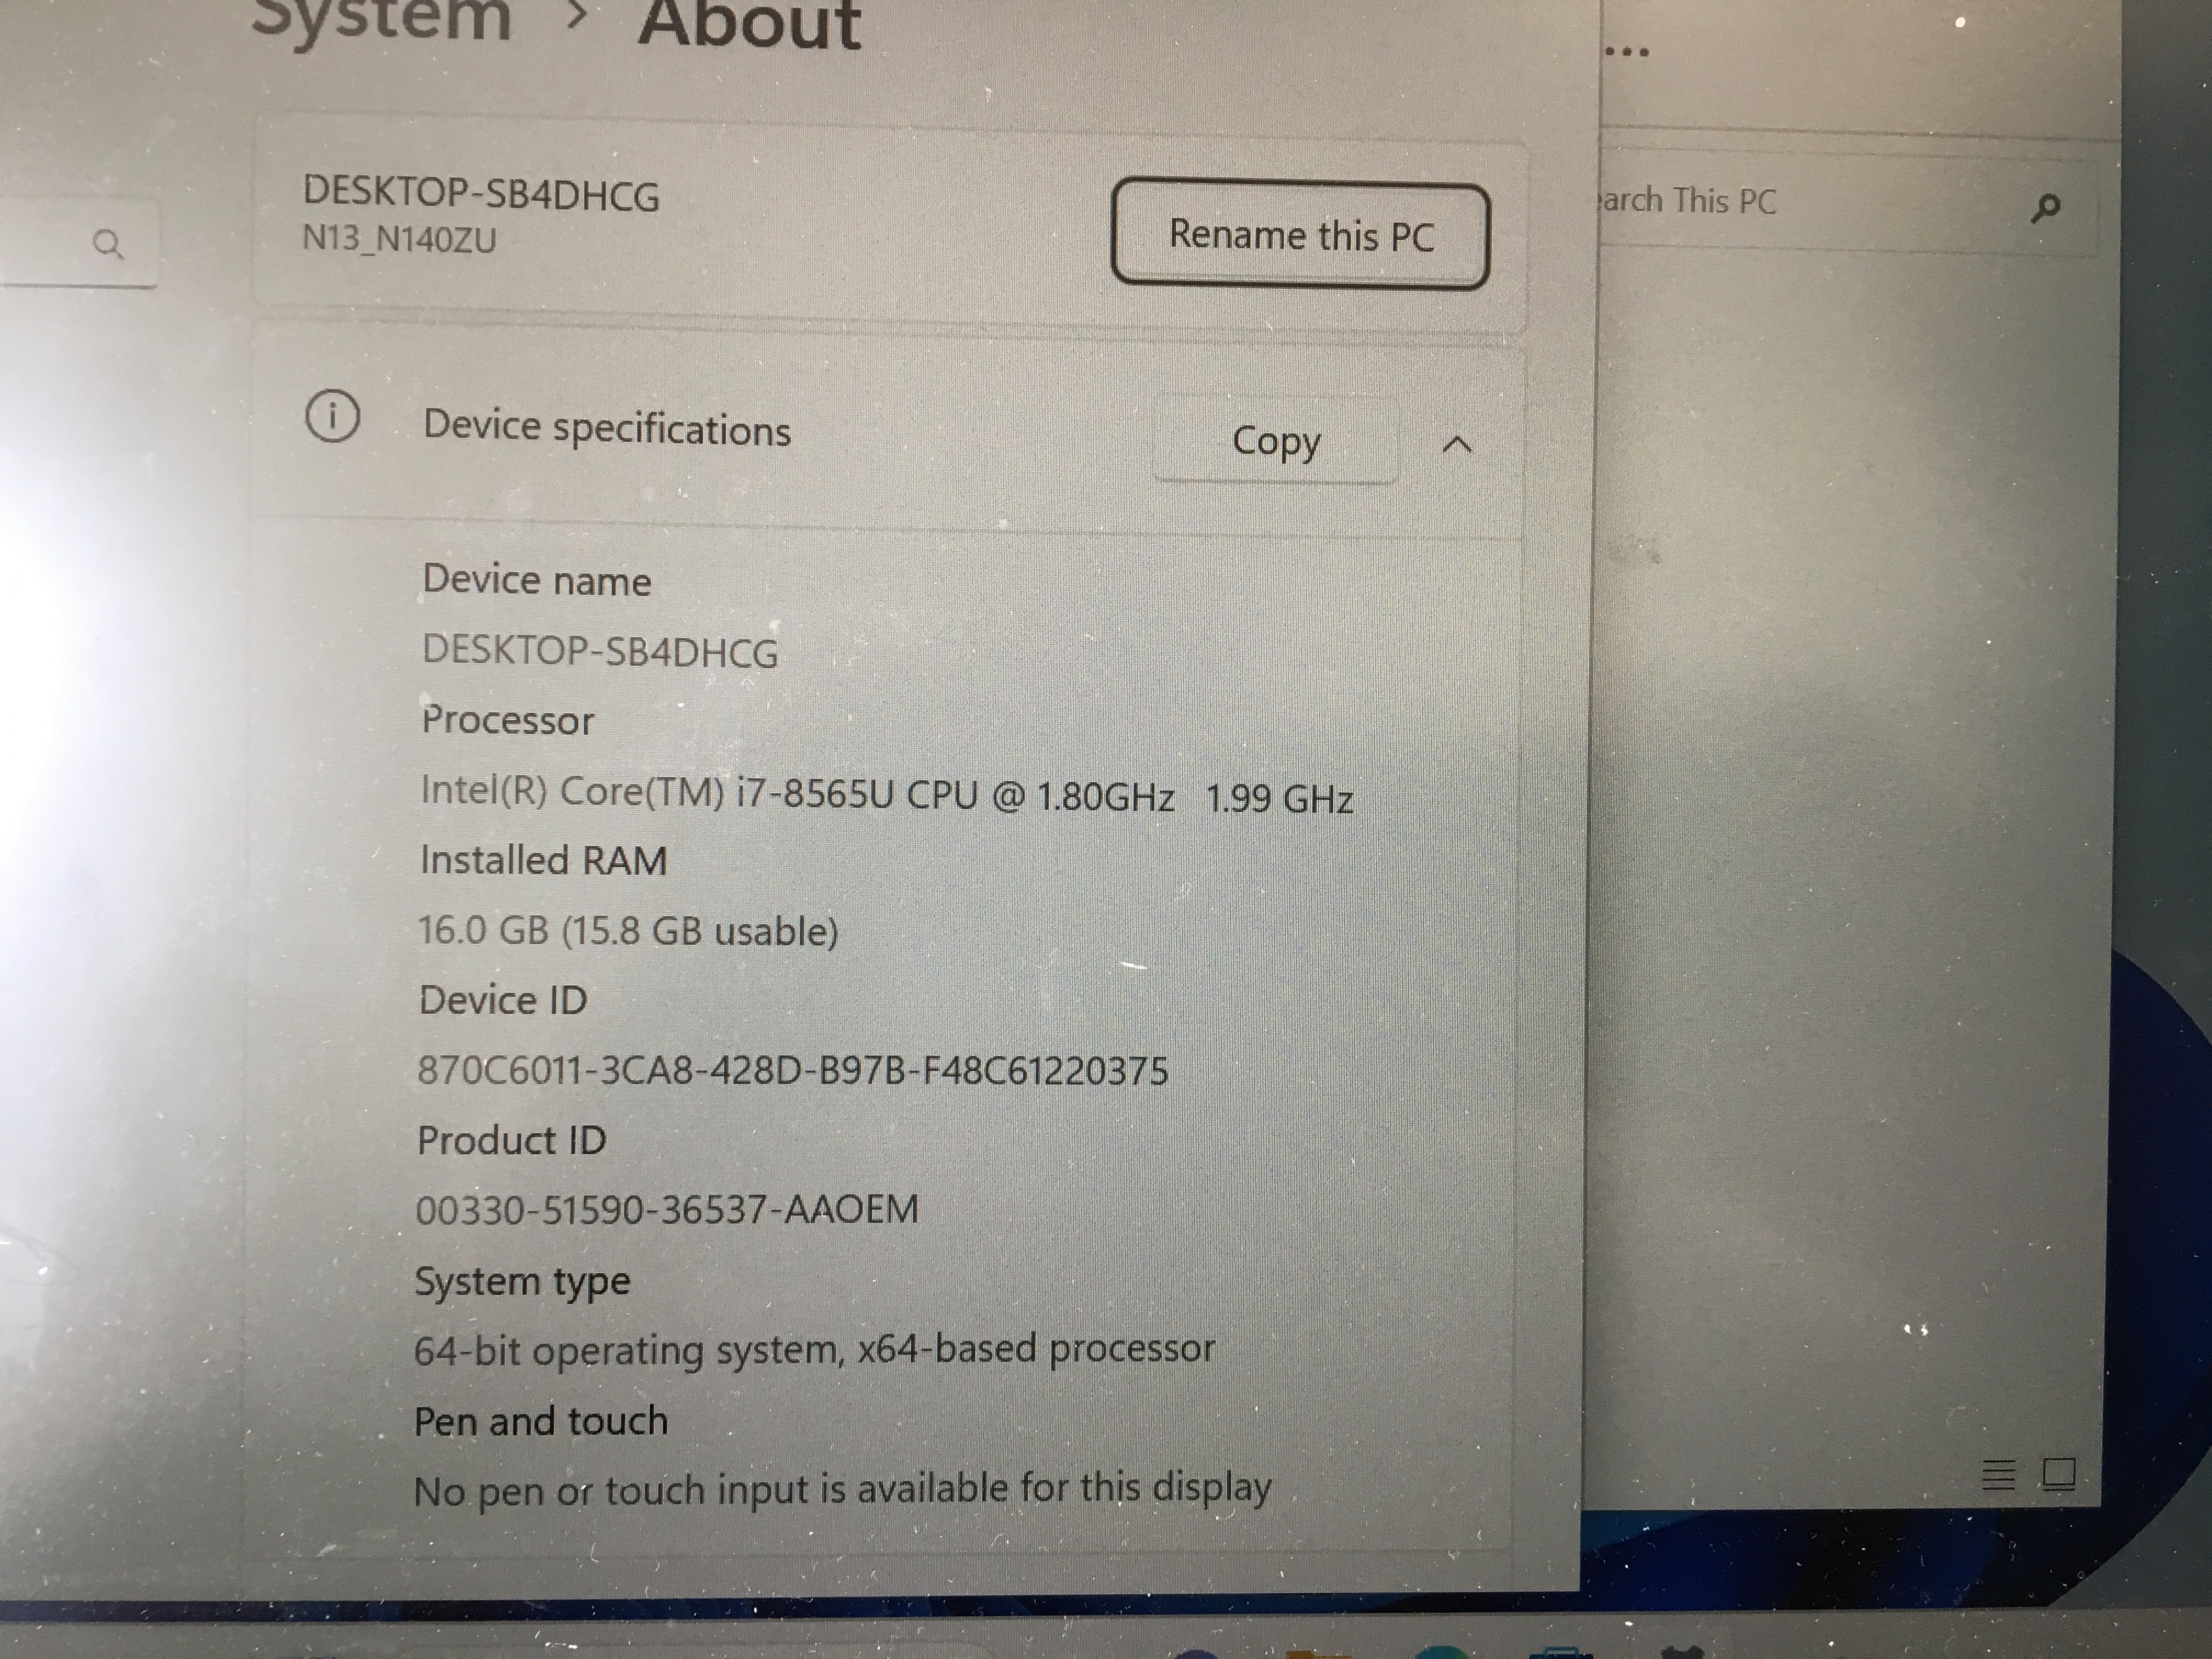2212x1659 pixels.
Task: Select the Device name label
Action: pos(537,580)
